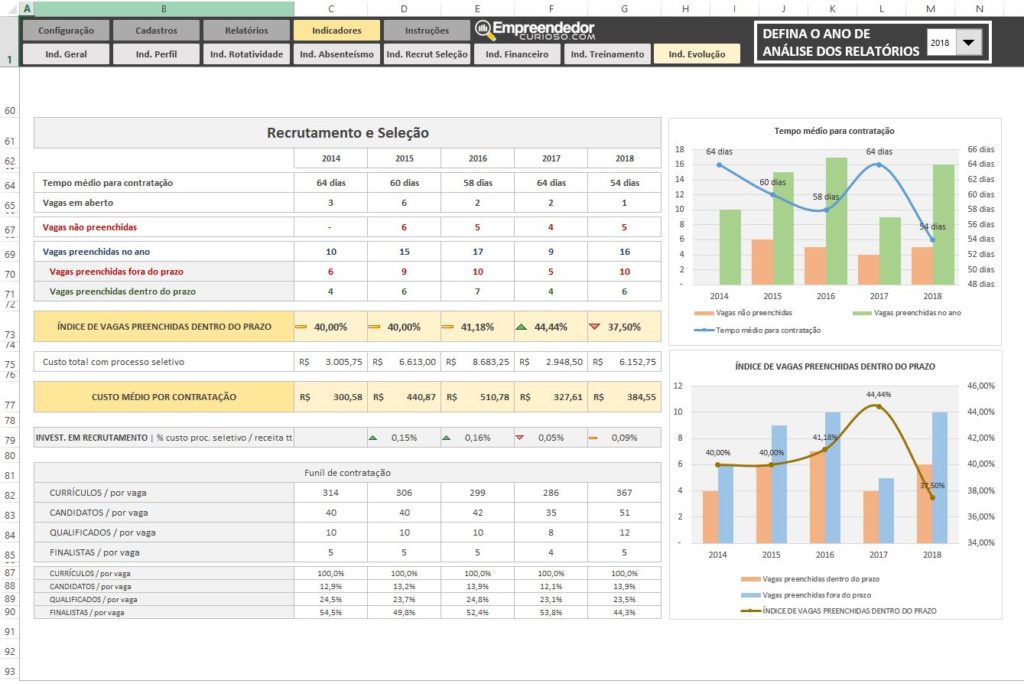Click red triangle icon next to 0,05%

[x=521, y=438]
